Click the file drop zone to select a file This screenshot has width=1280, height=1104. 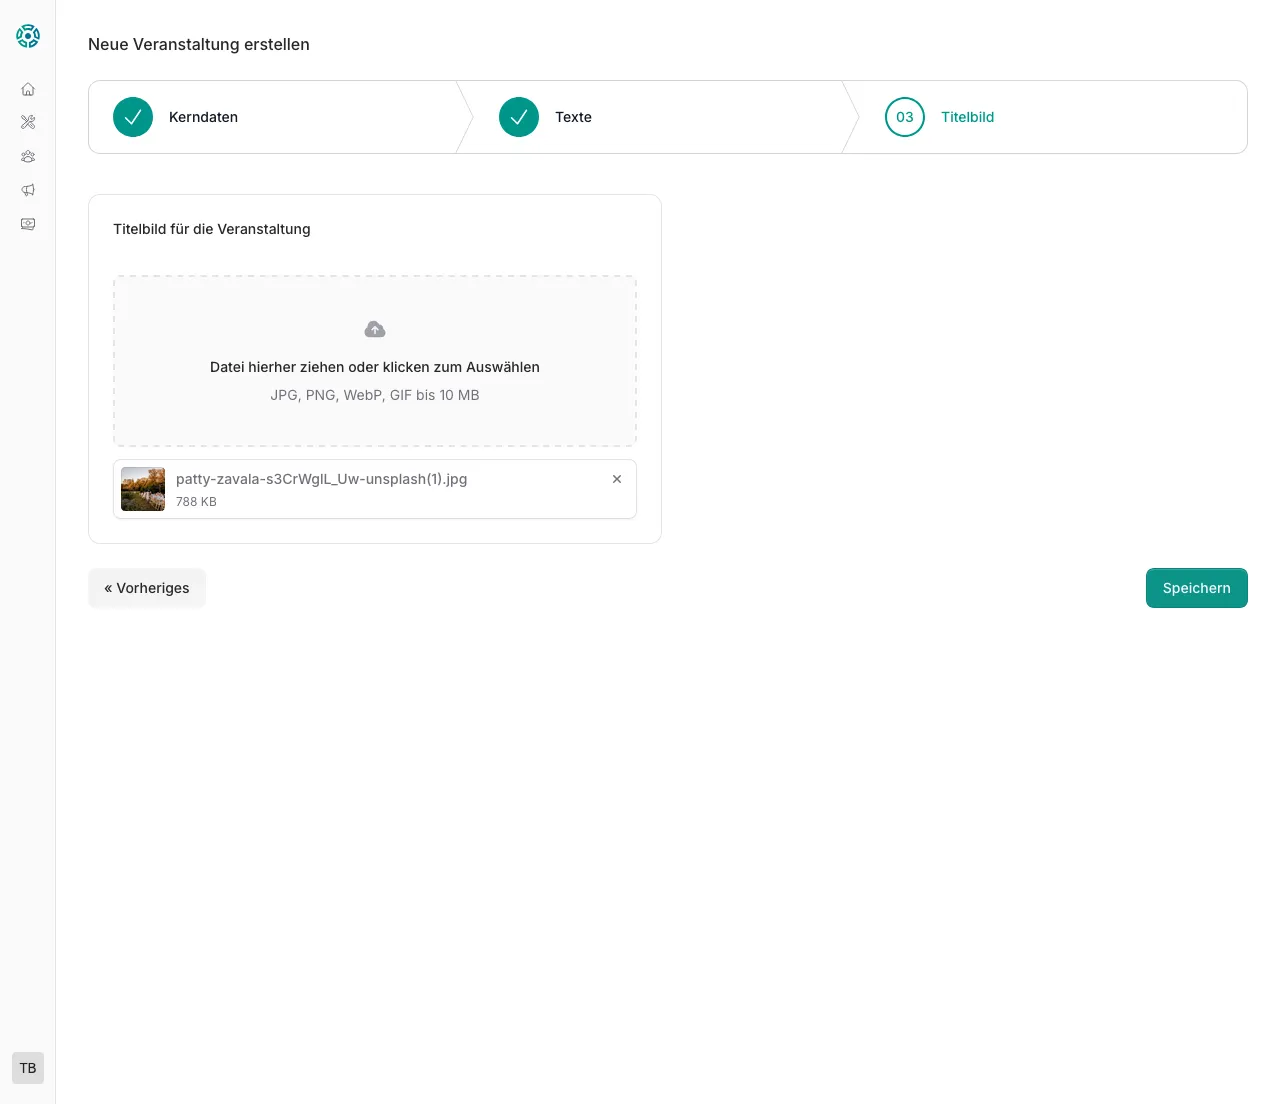pyautogui.click(x=375, y=361)
